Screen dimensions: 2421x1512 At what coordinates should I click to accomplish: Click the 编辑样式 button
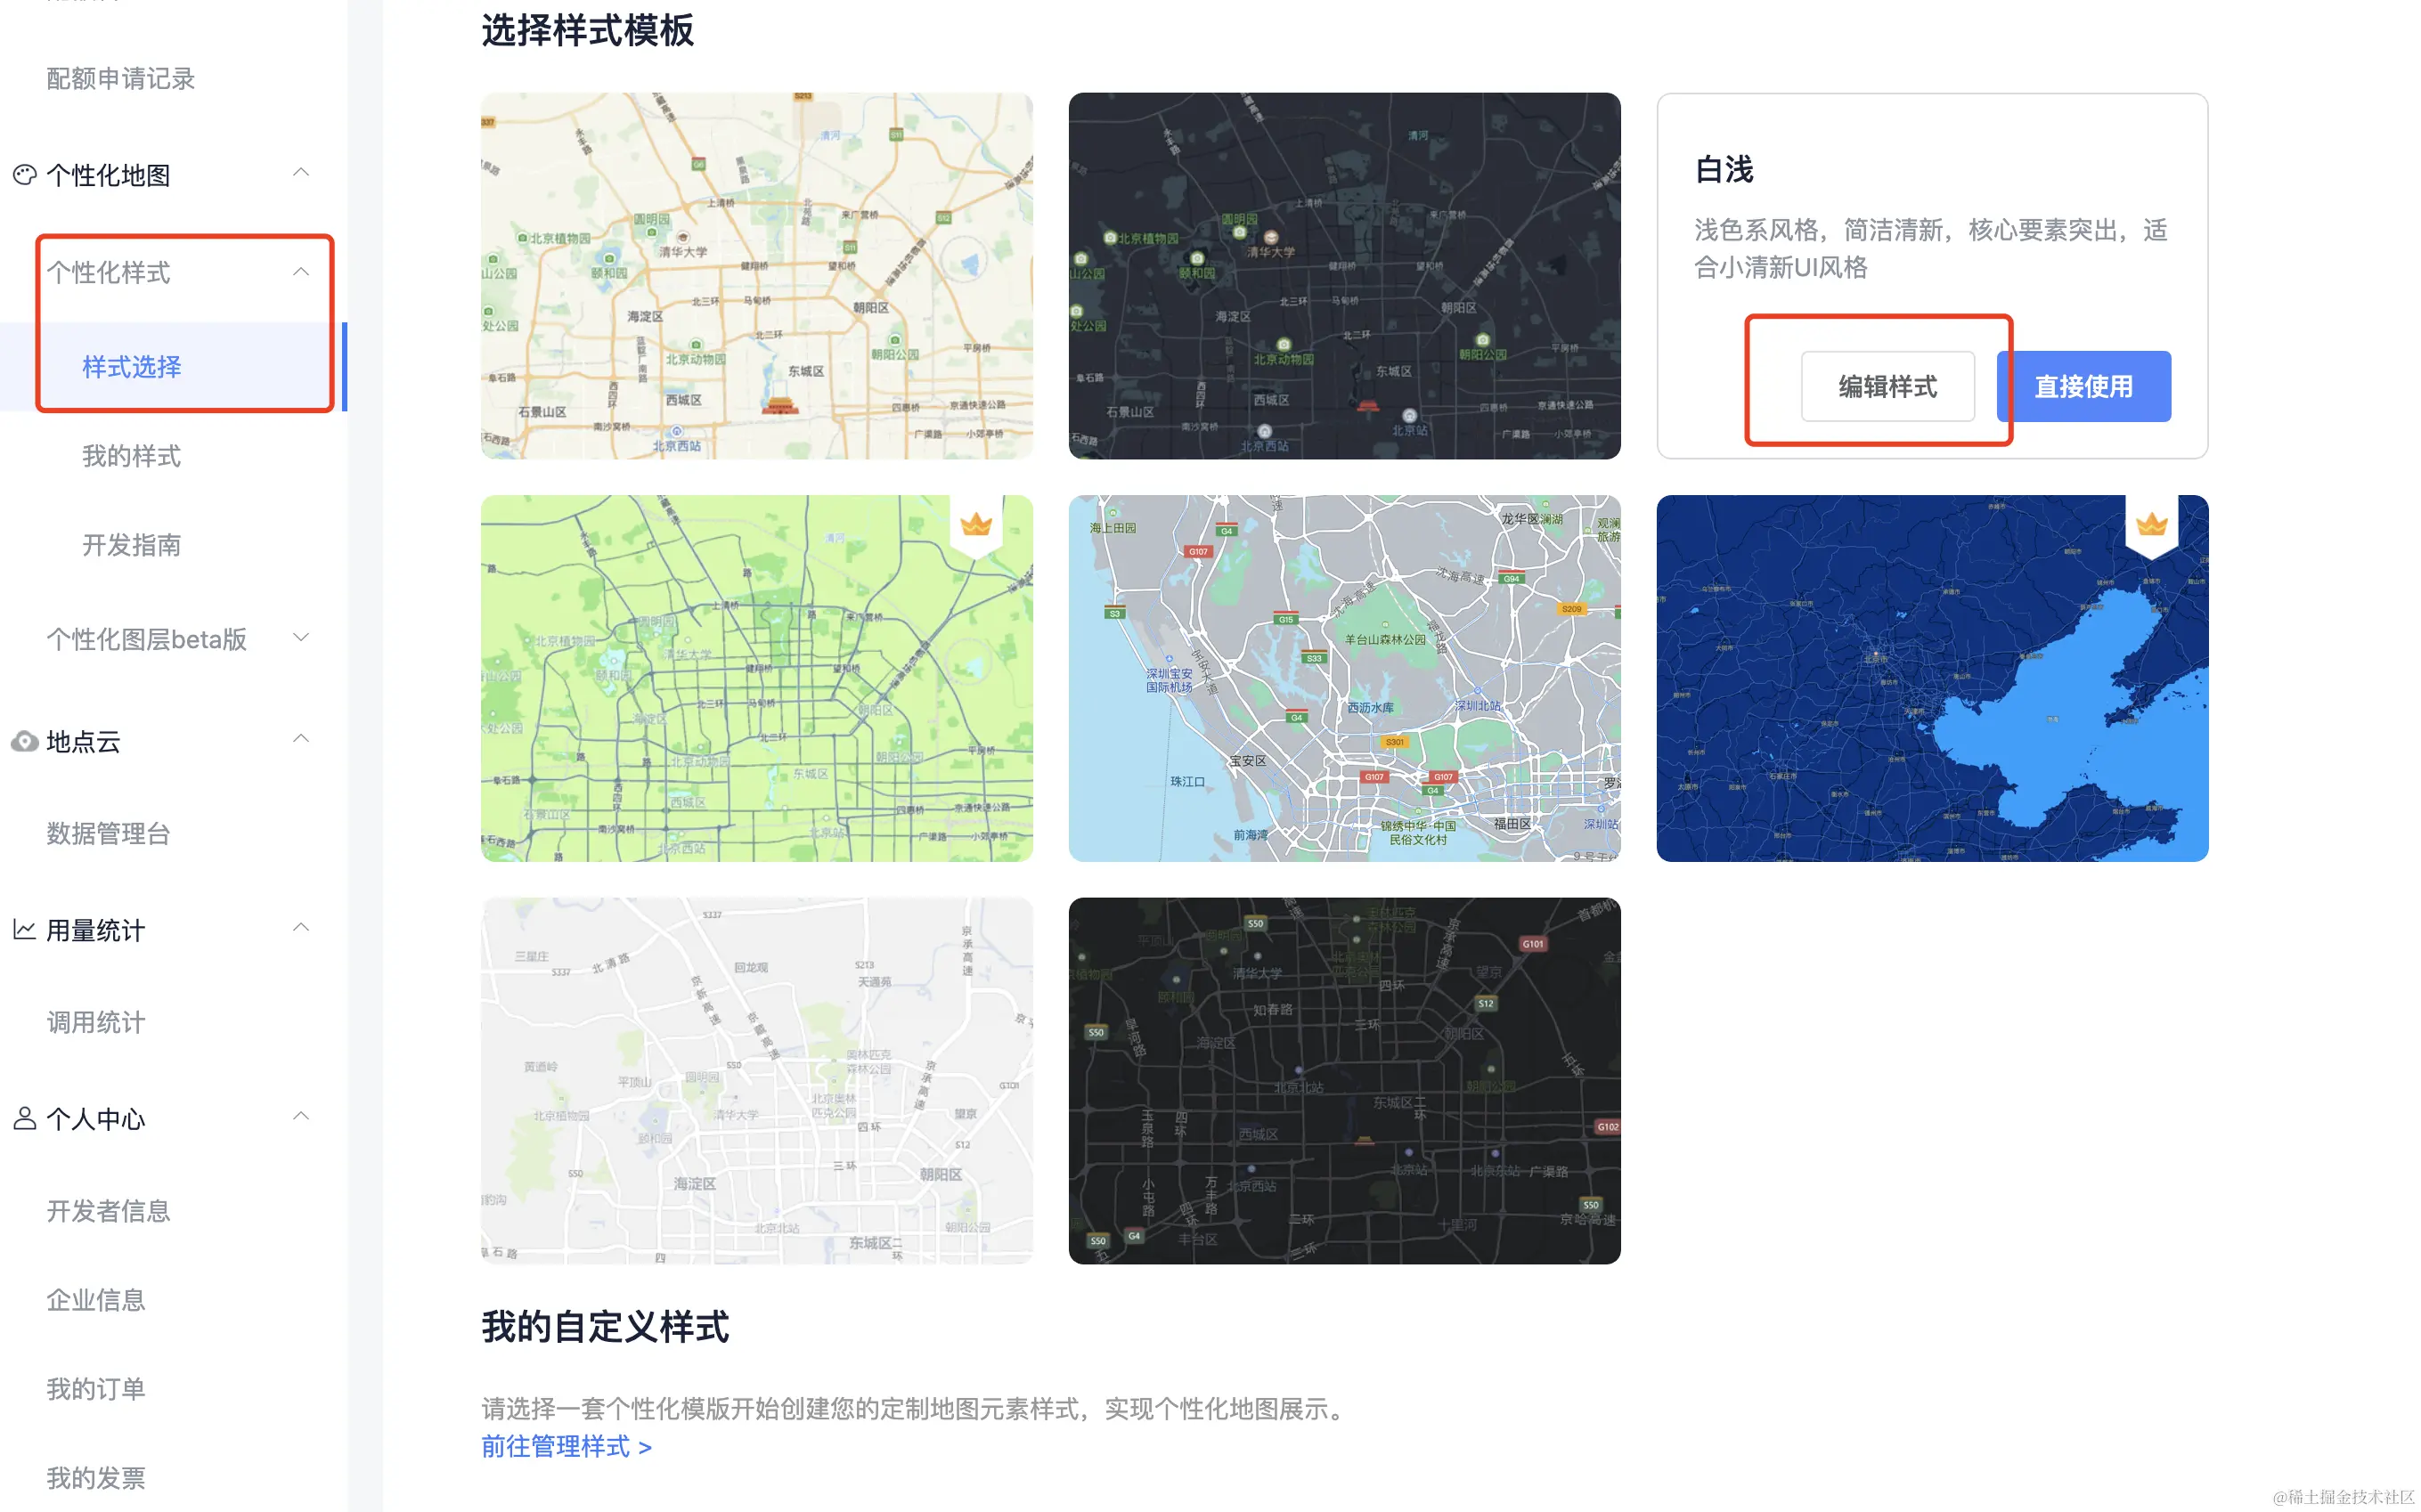[1887, 386]
